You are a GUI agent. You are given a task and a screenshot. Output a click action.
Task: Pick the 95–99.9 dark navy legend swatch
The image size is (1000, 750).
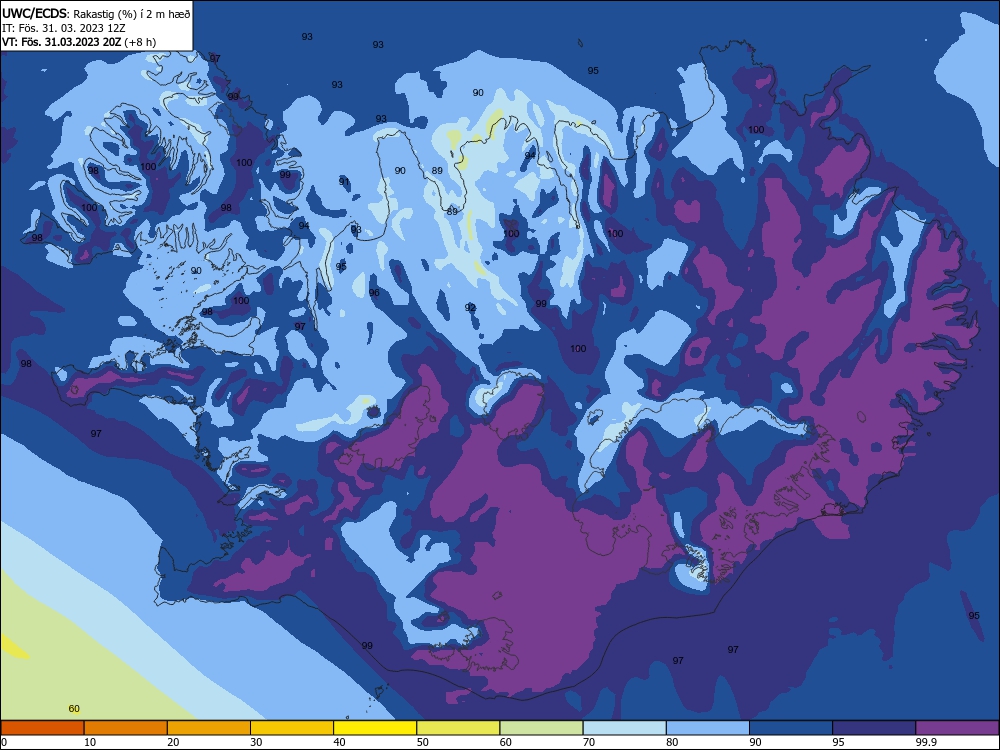point(874,728)
